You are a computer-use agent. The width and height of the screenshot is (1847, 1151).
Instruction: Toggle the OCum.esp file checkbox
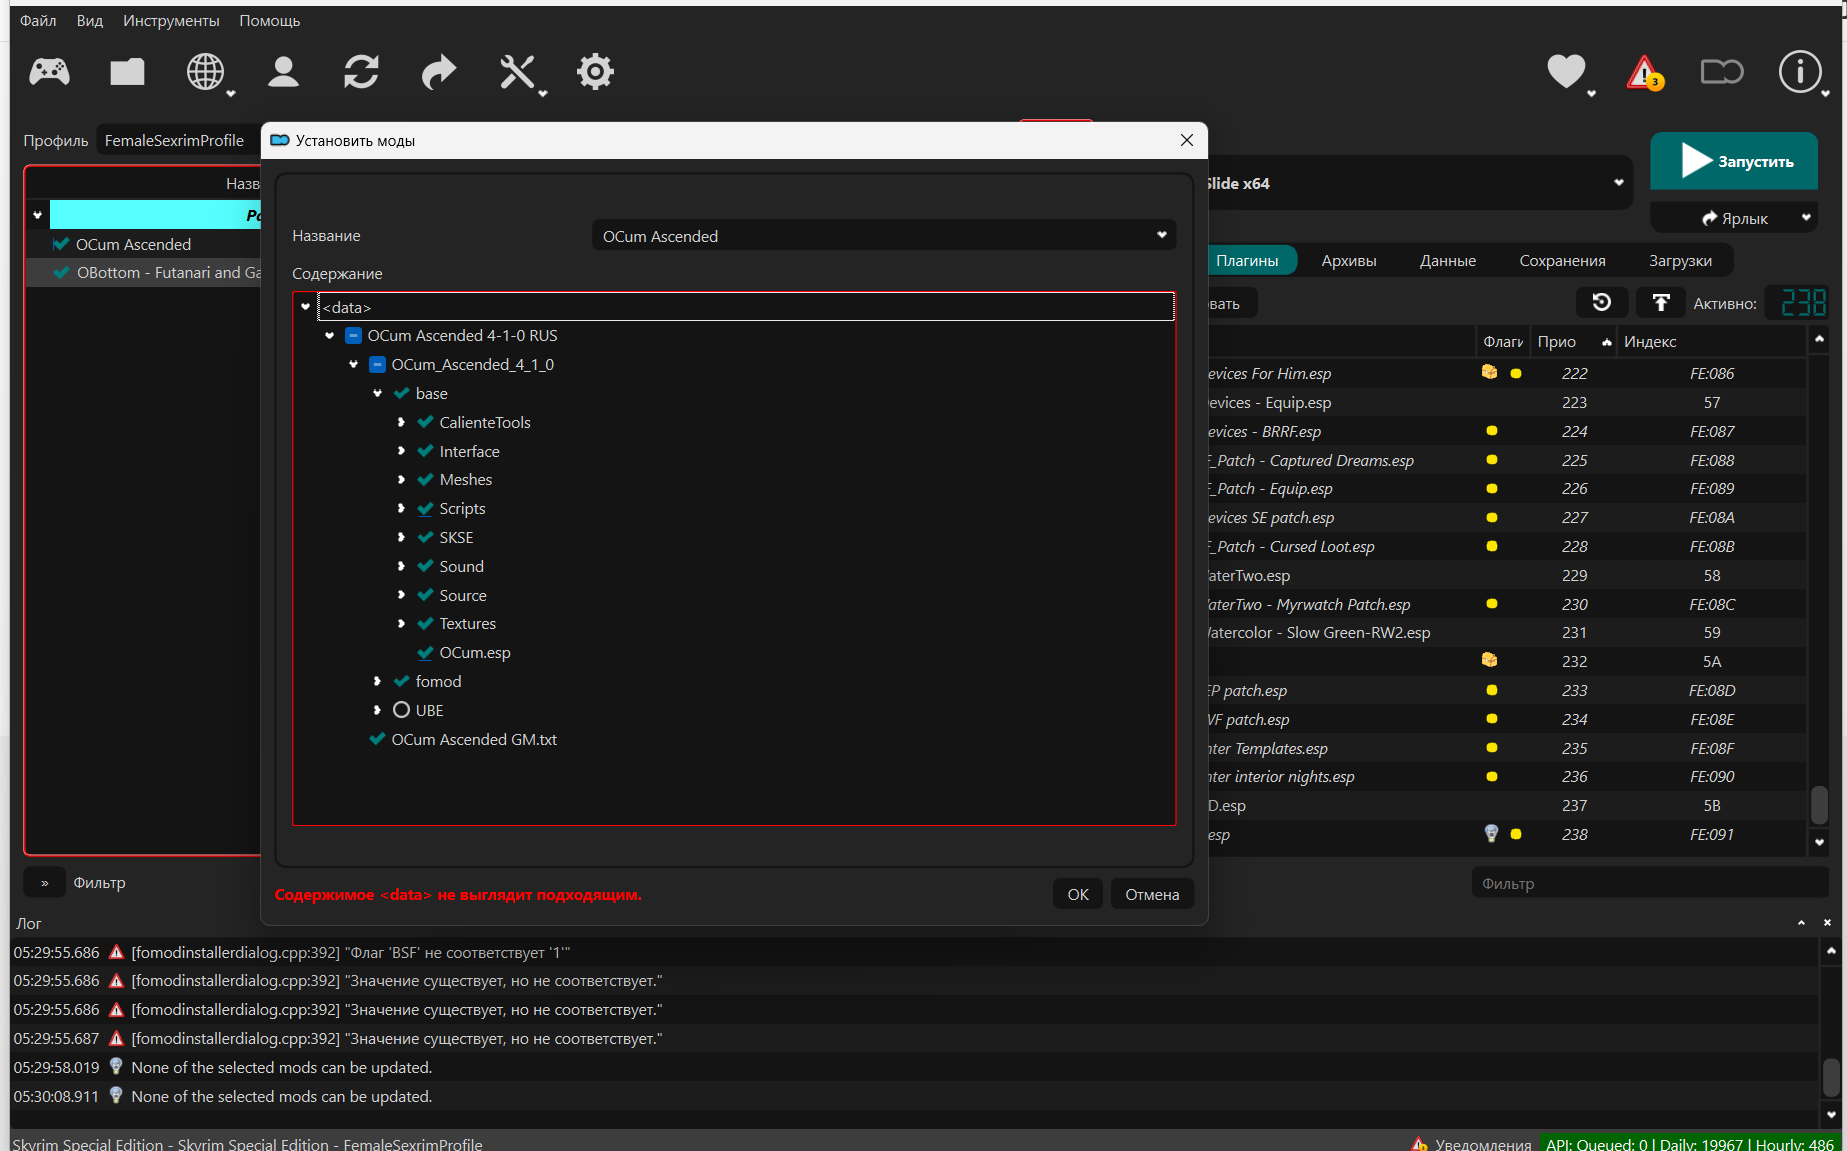(425, 652)
